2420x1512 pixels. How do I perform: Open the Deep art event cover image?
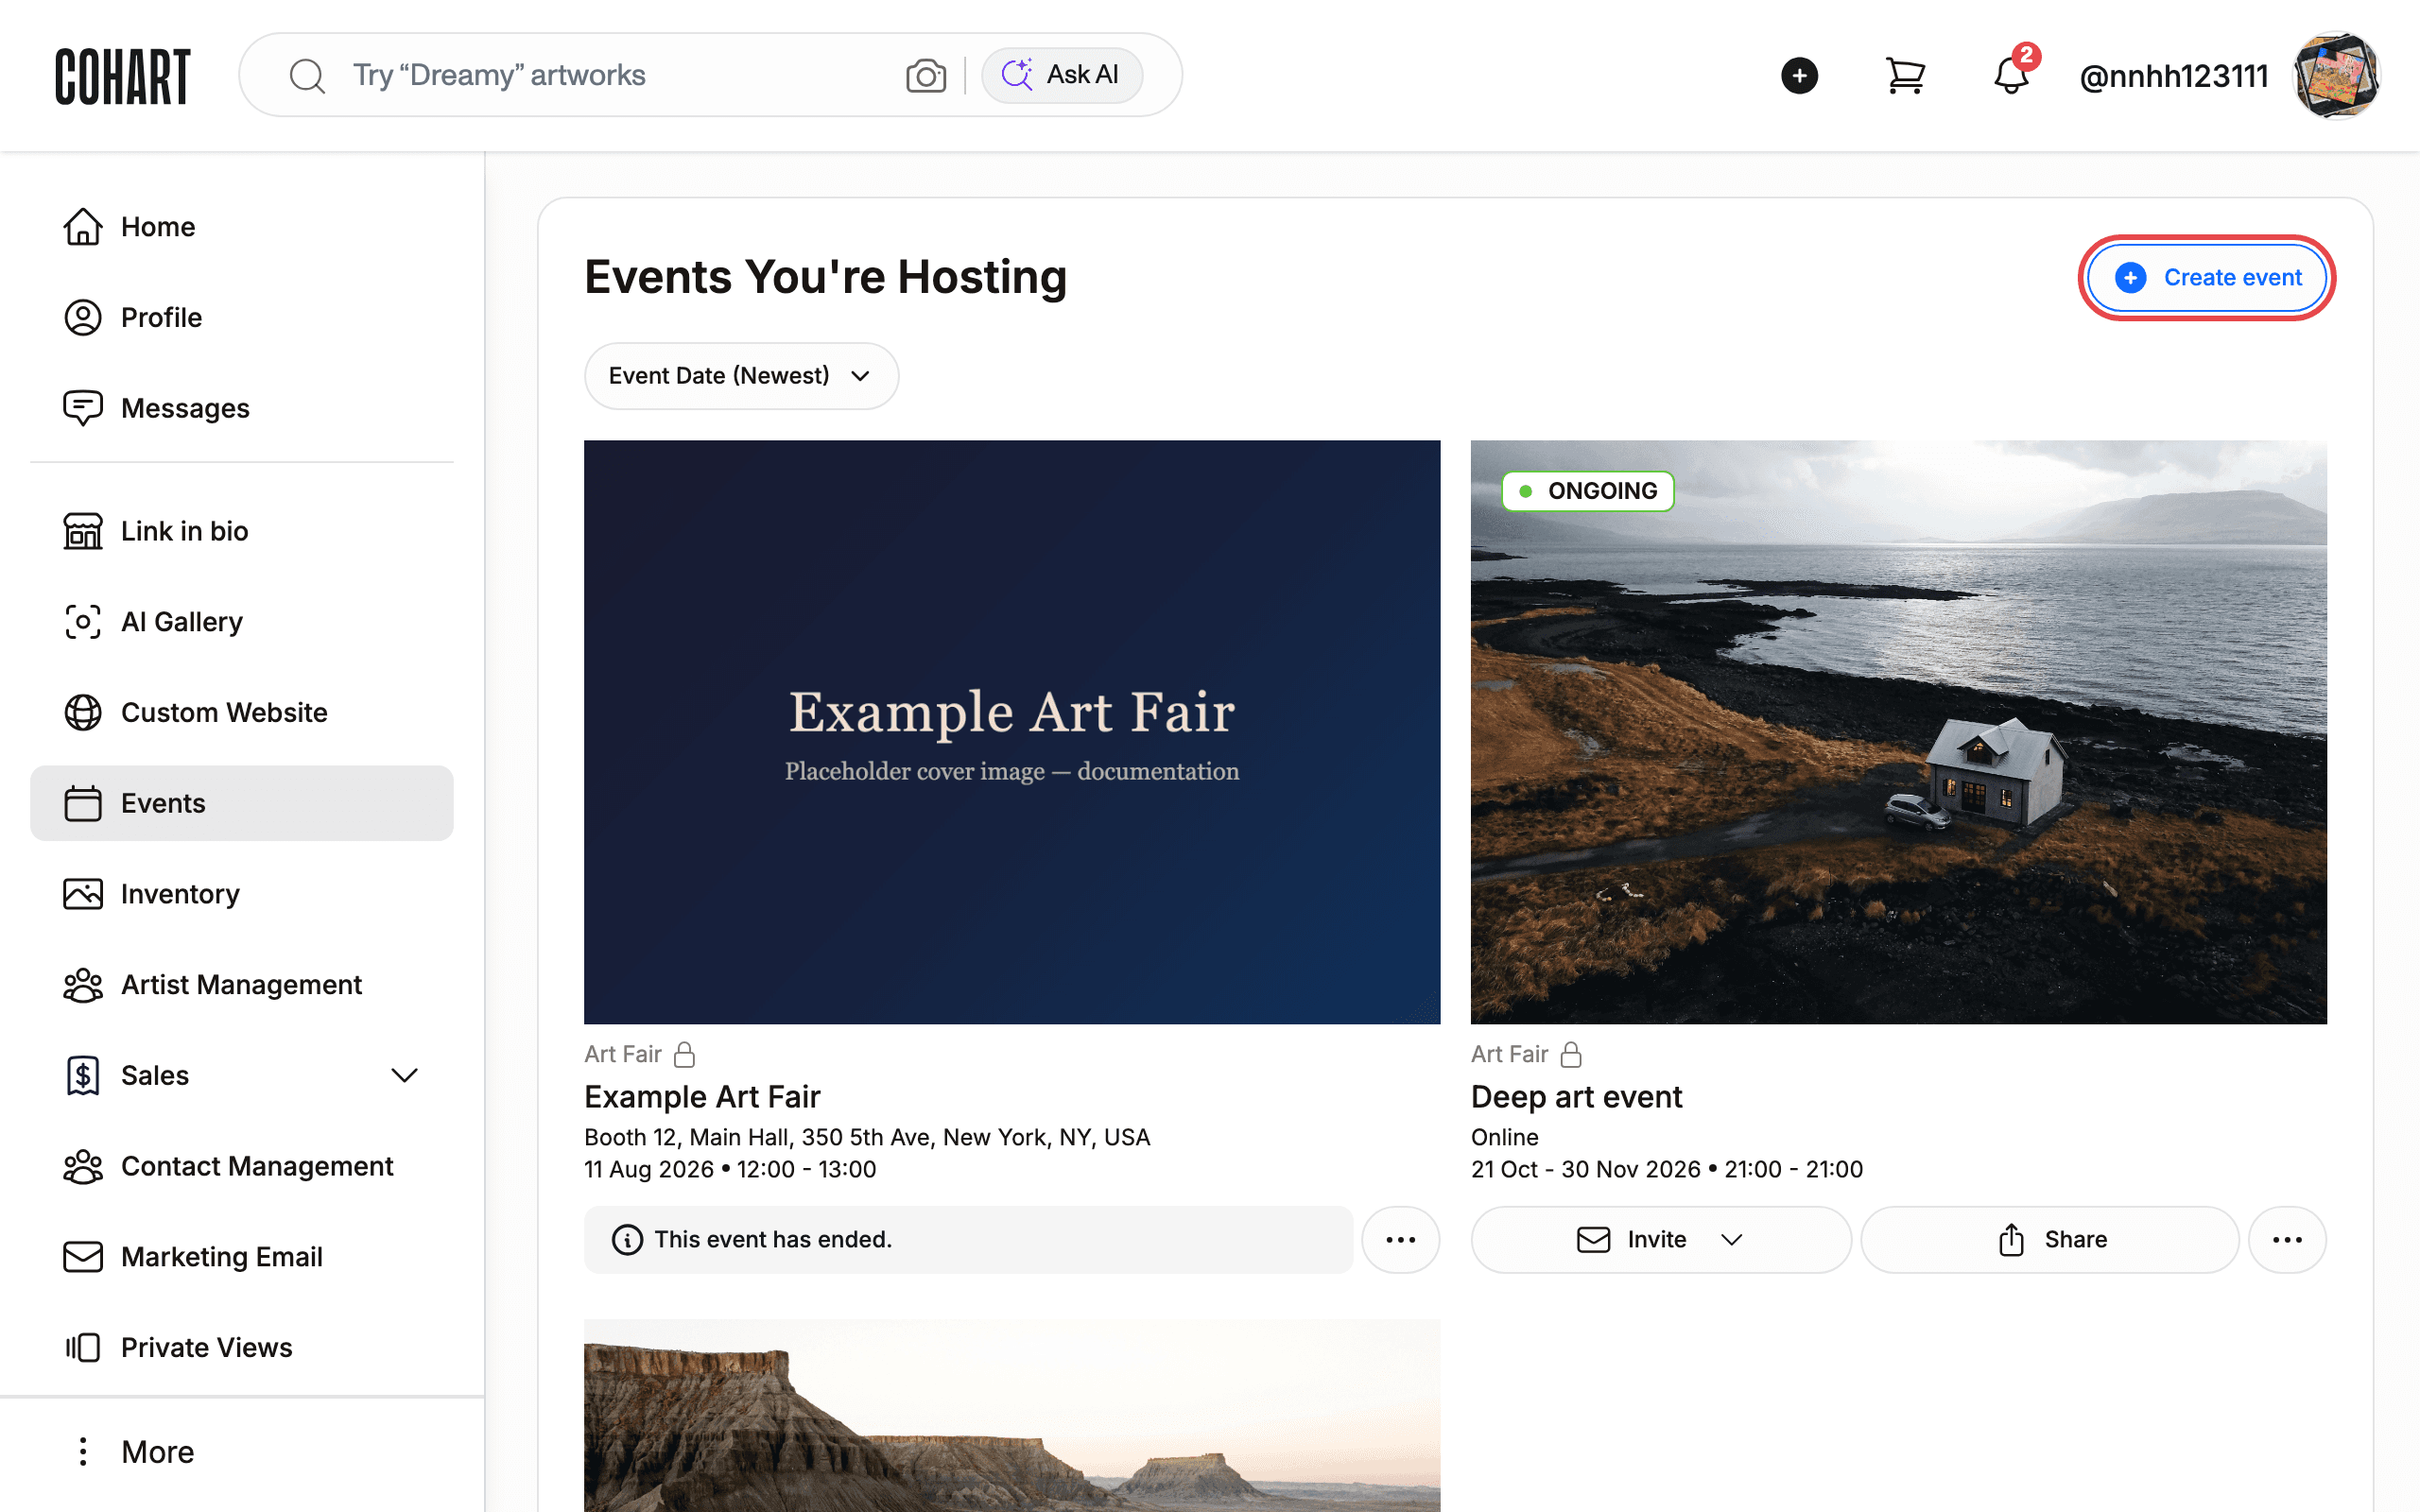click(1898, 732)
